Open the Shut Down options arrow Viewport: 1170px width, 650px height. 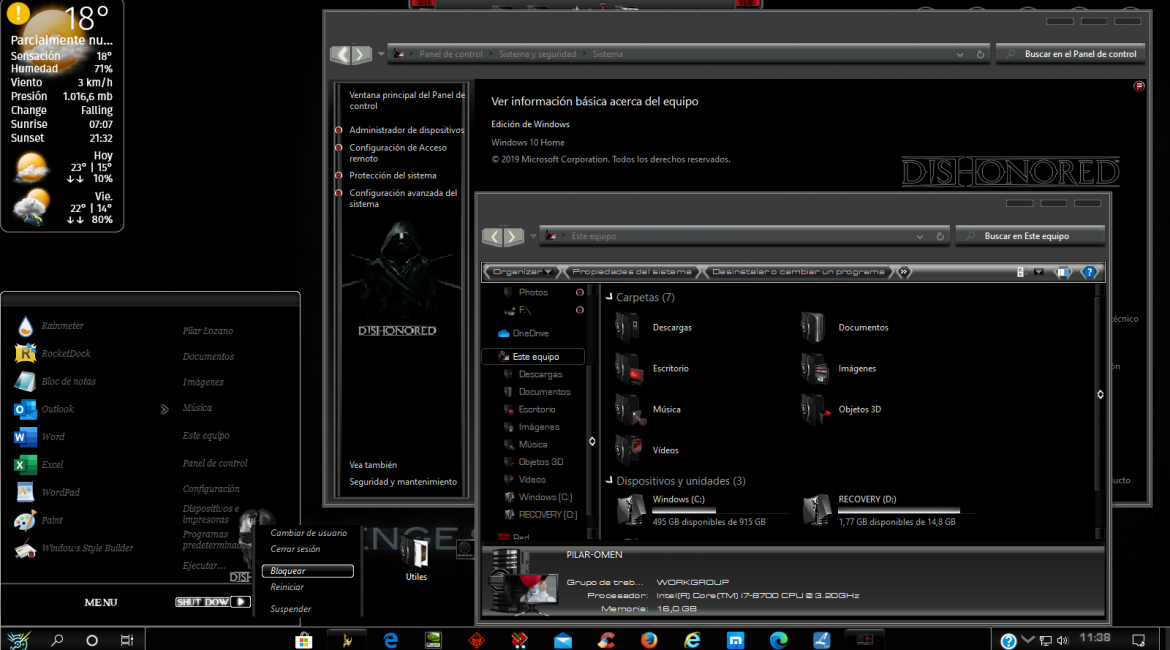(x=240, y=602)
